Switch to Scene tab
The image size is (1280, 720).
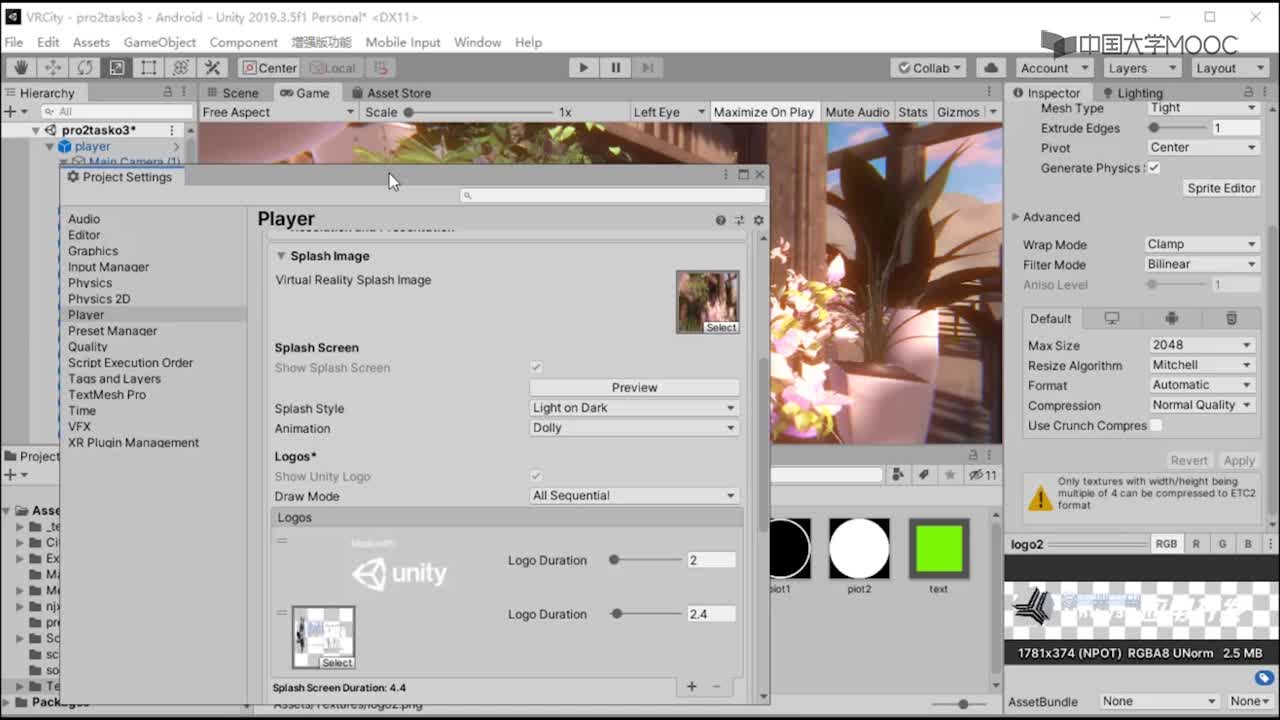tap(231, 93)
